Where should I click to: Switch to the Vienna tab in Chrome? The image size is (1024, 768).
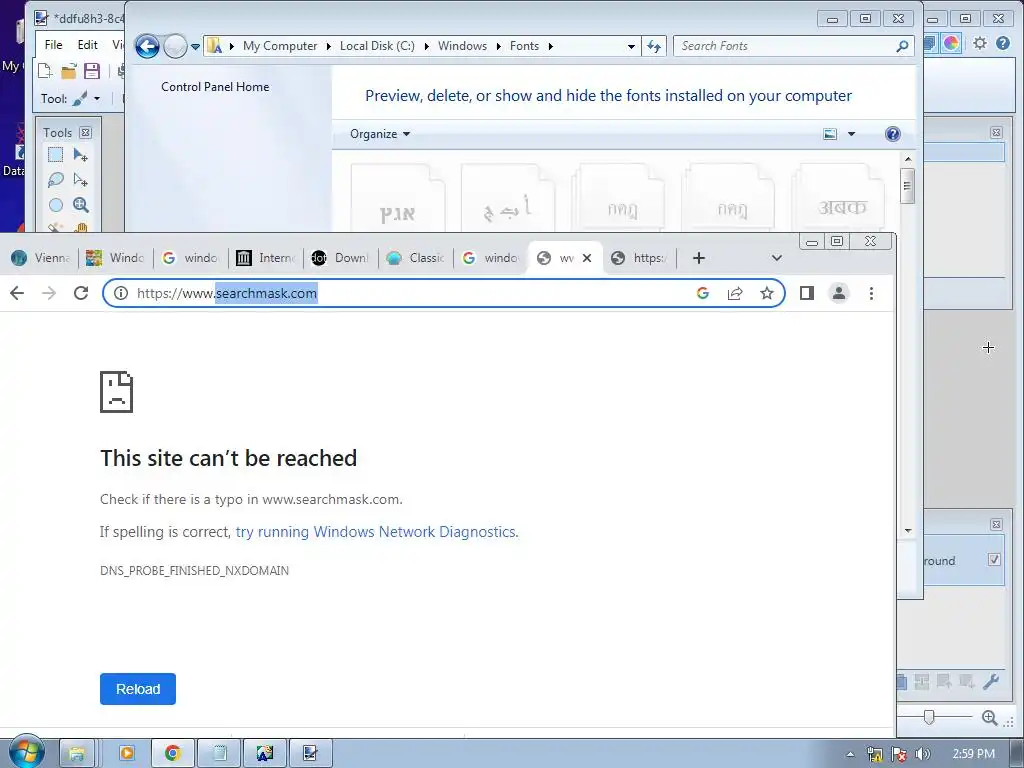(41, 258)
